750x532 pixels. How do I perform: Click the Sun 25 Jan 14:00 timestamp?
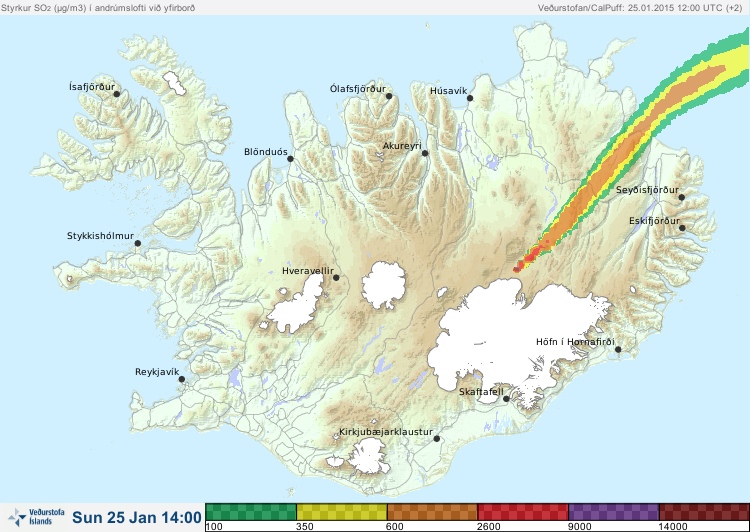pyautogui.click(x=137, y=517)
